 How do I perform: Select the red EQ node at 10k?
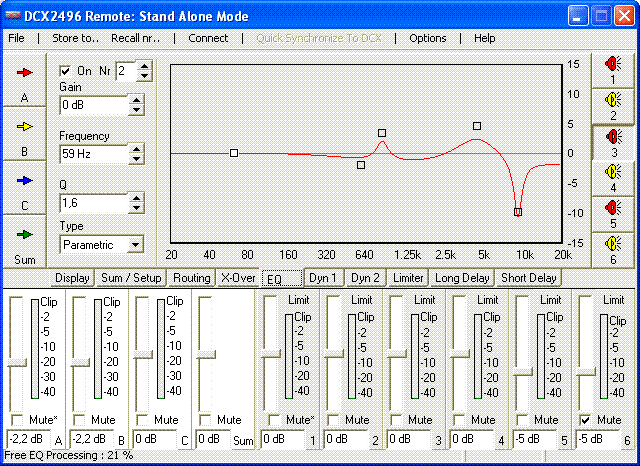[518, 212]
